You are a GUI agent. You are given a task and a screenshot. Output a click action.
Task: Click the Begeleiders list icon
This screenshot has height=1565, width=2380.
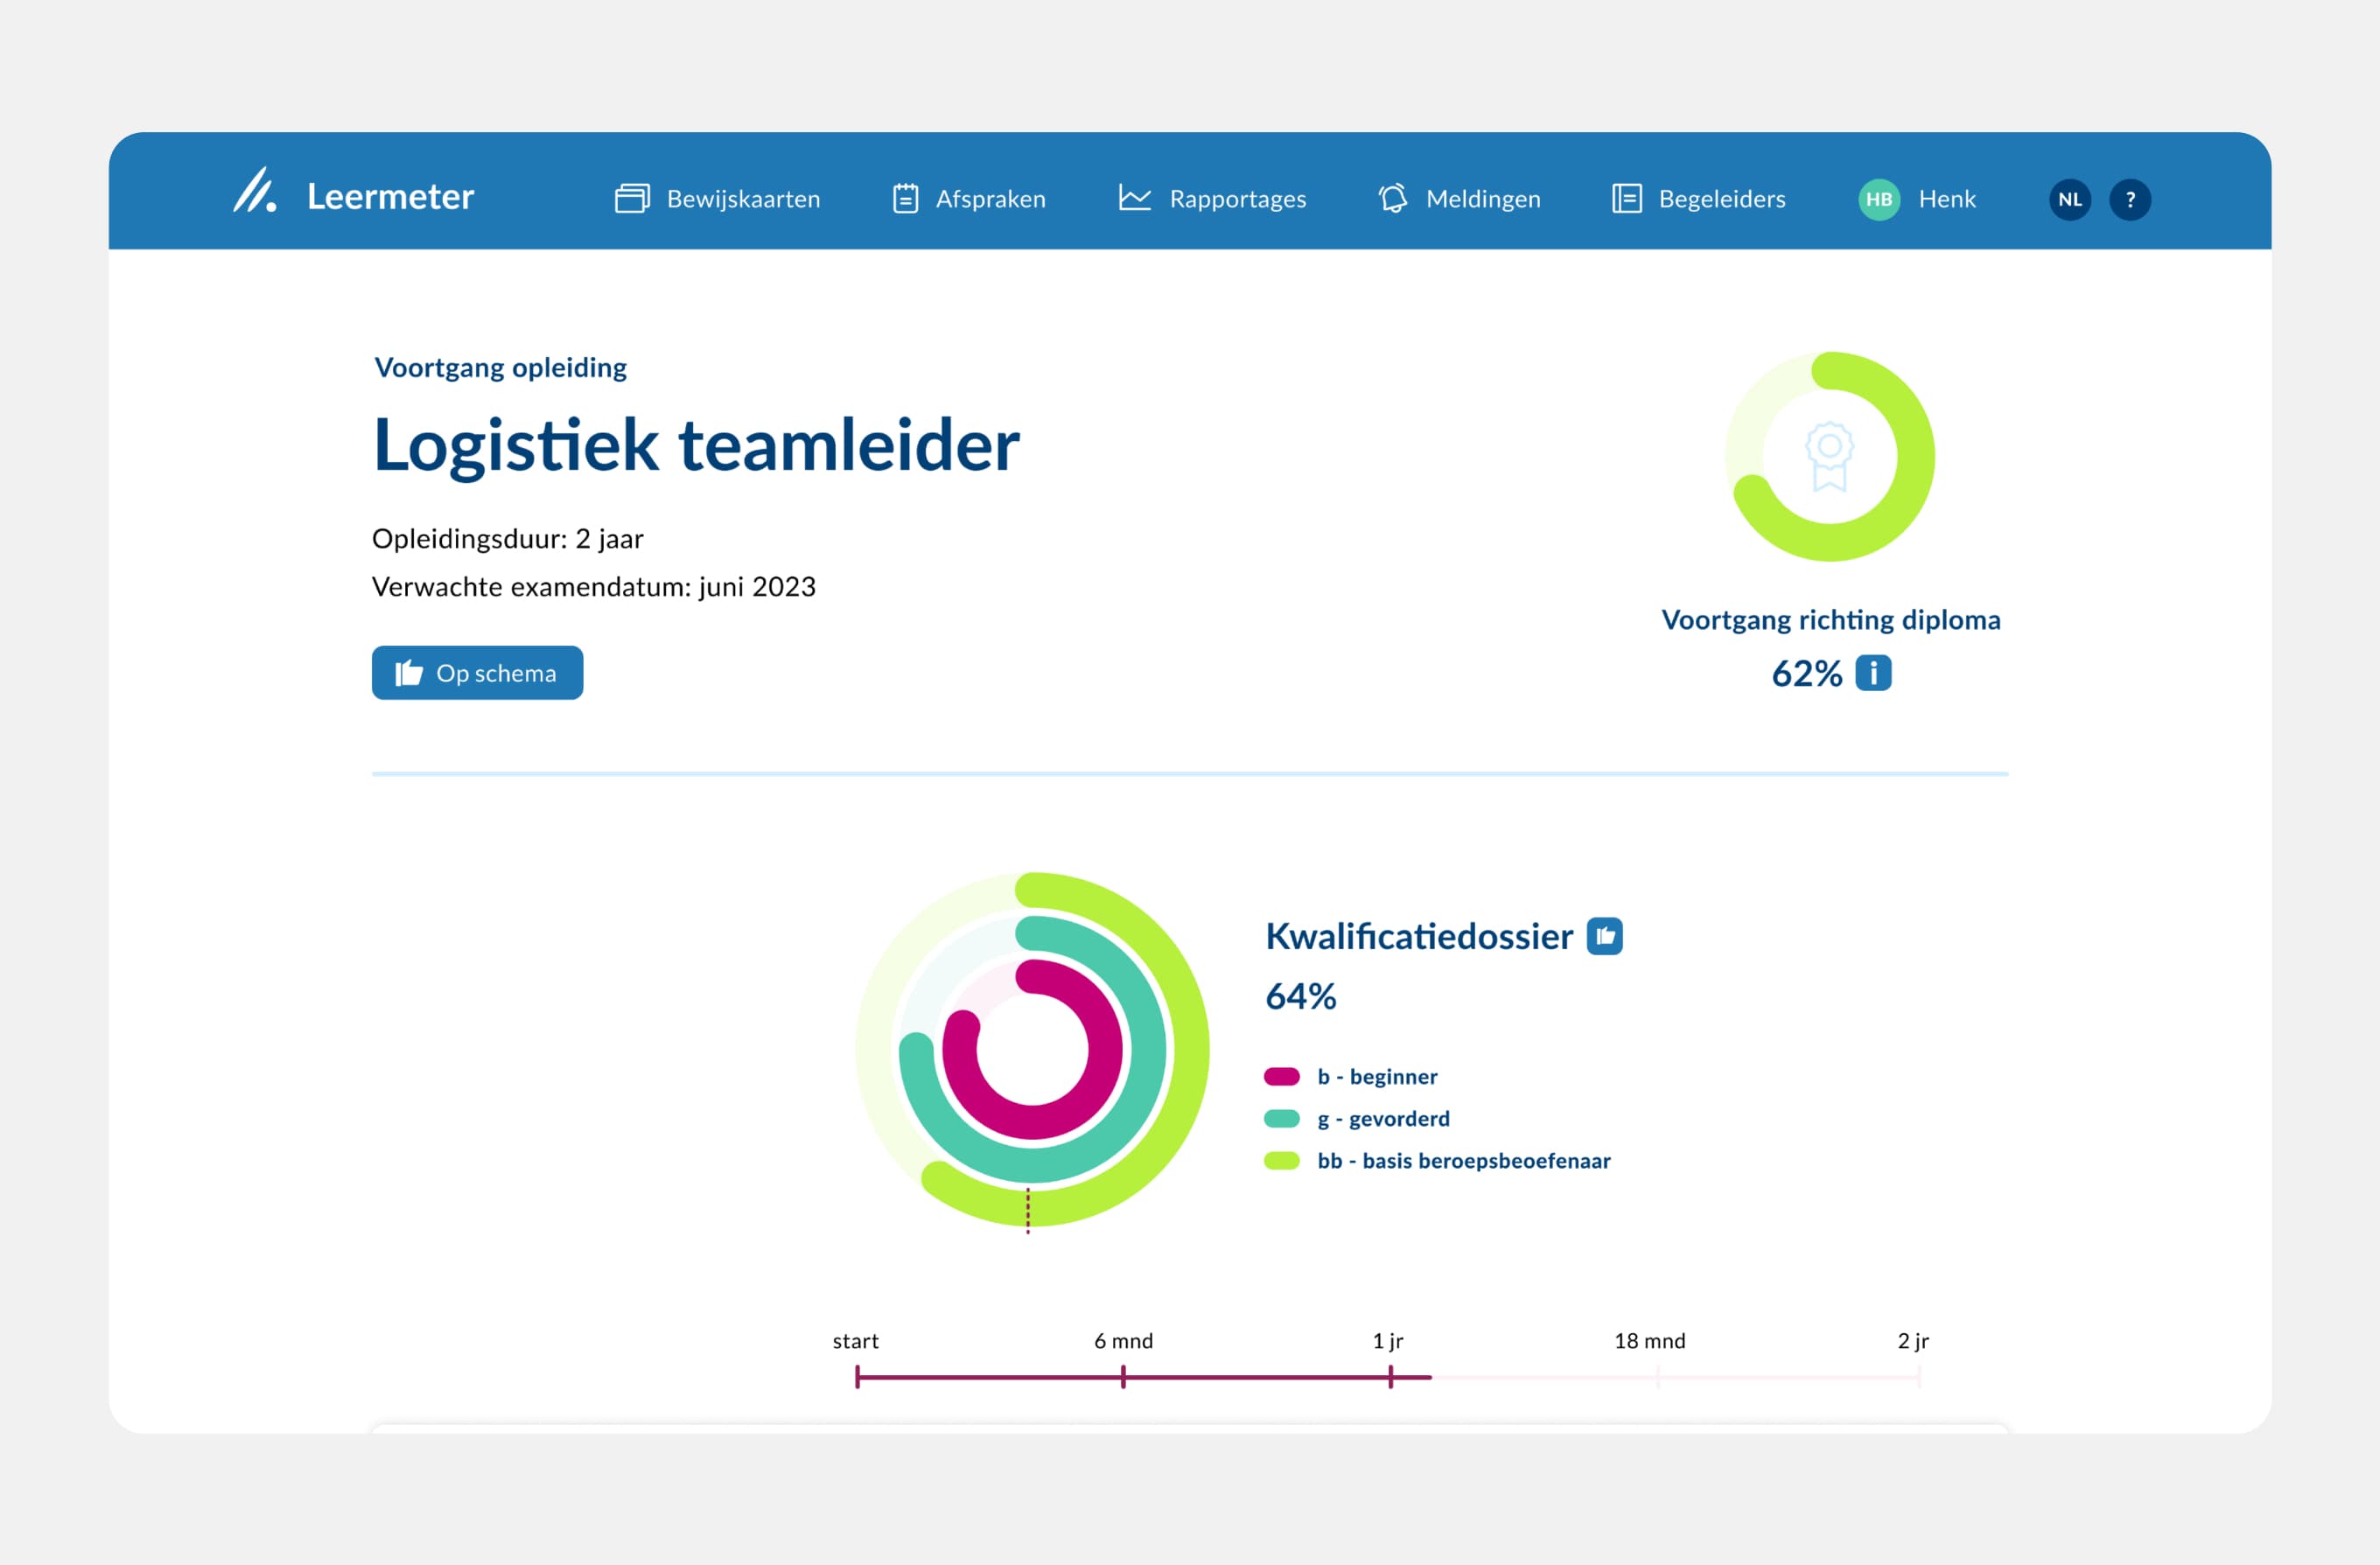(1626, 198)
